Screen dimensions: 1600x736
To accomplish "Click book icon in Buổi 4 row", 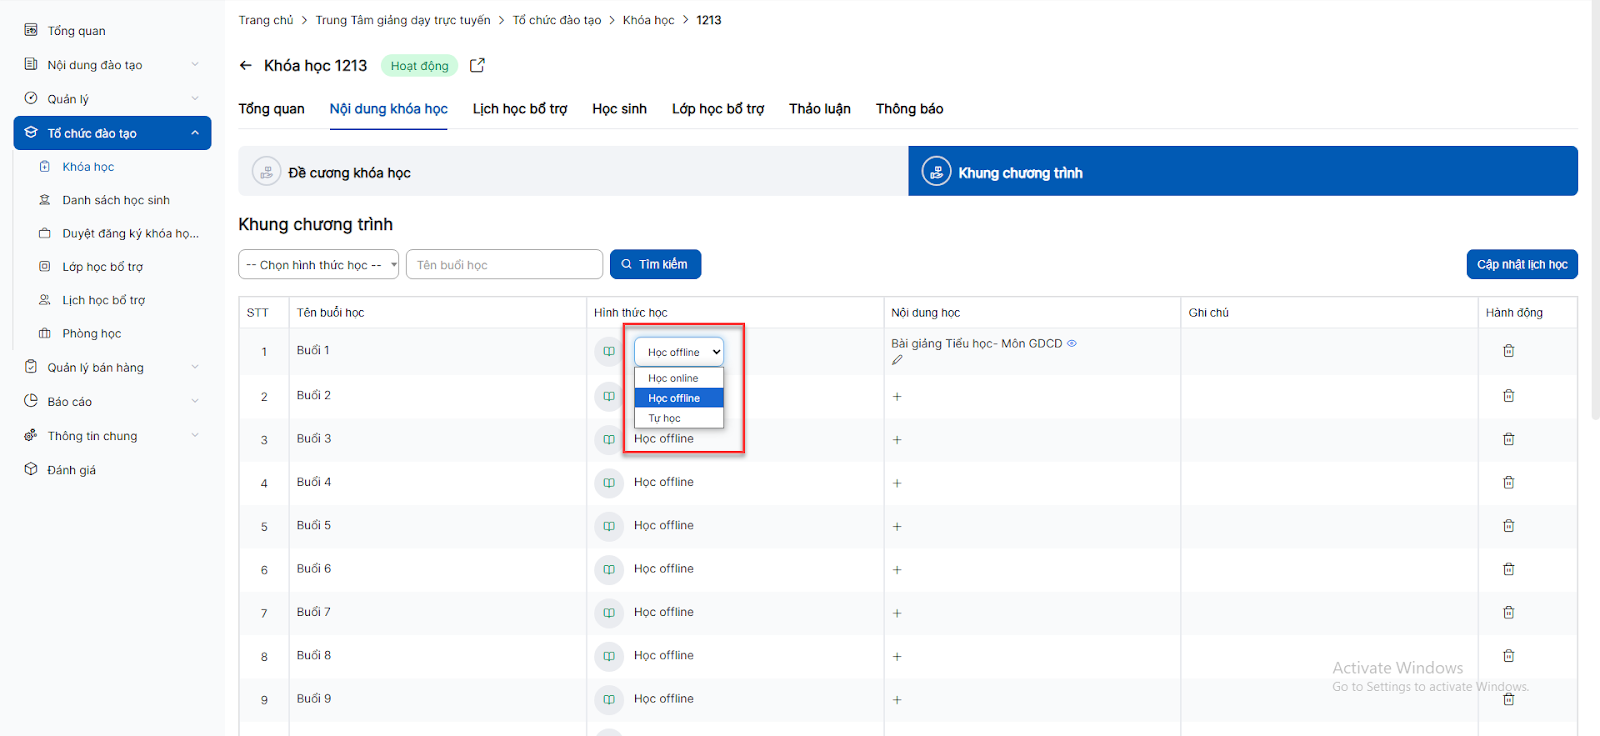I will (x=609, y=483).
